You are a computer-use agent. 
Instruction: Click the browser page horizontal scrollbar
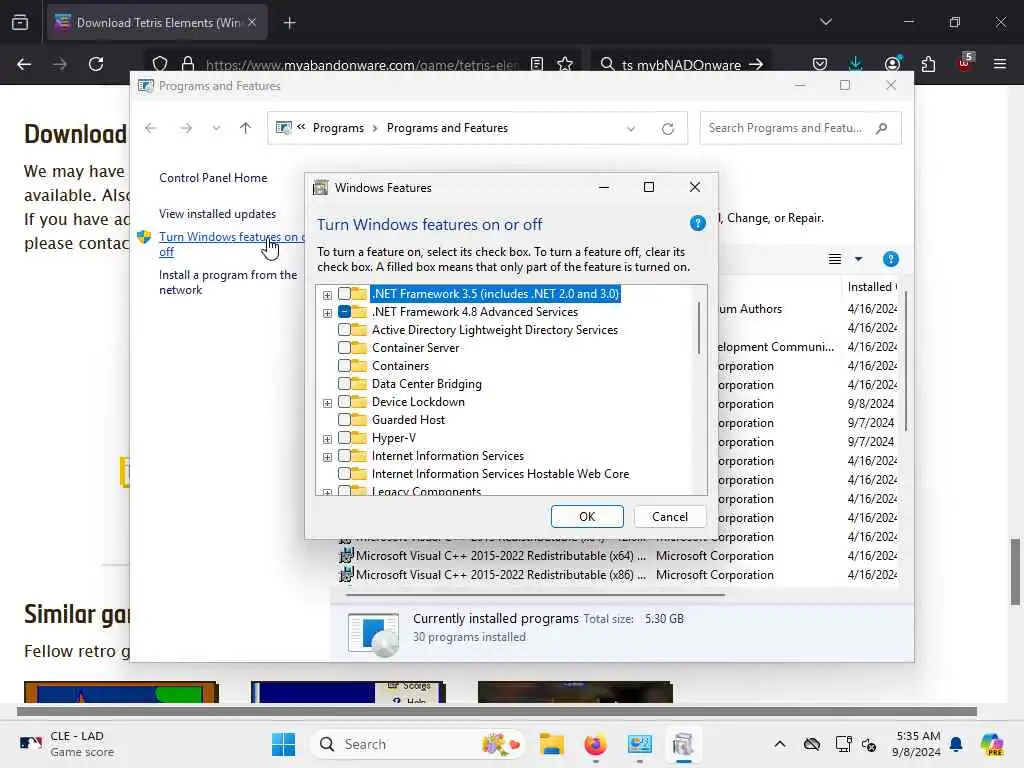click(x=496, y=711)
